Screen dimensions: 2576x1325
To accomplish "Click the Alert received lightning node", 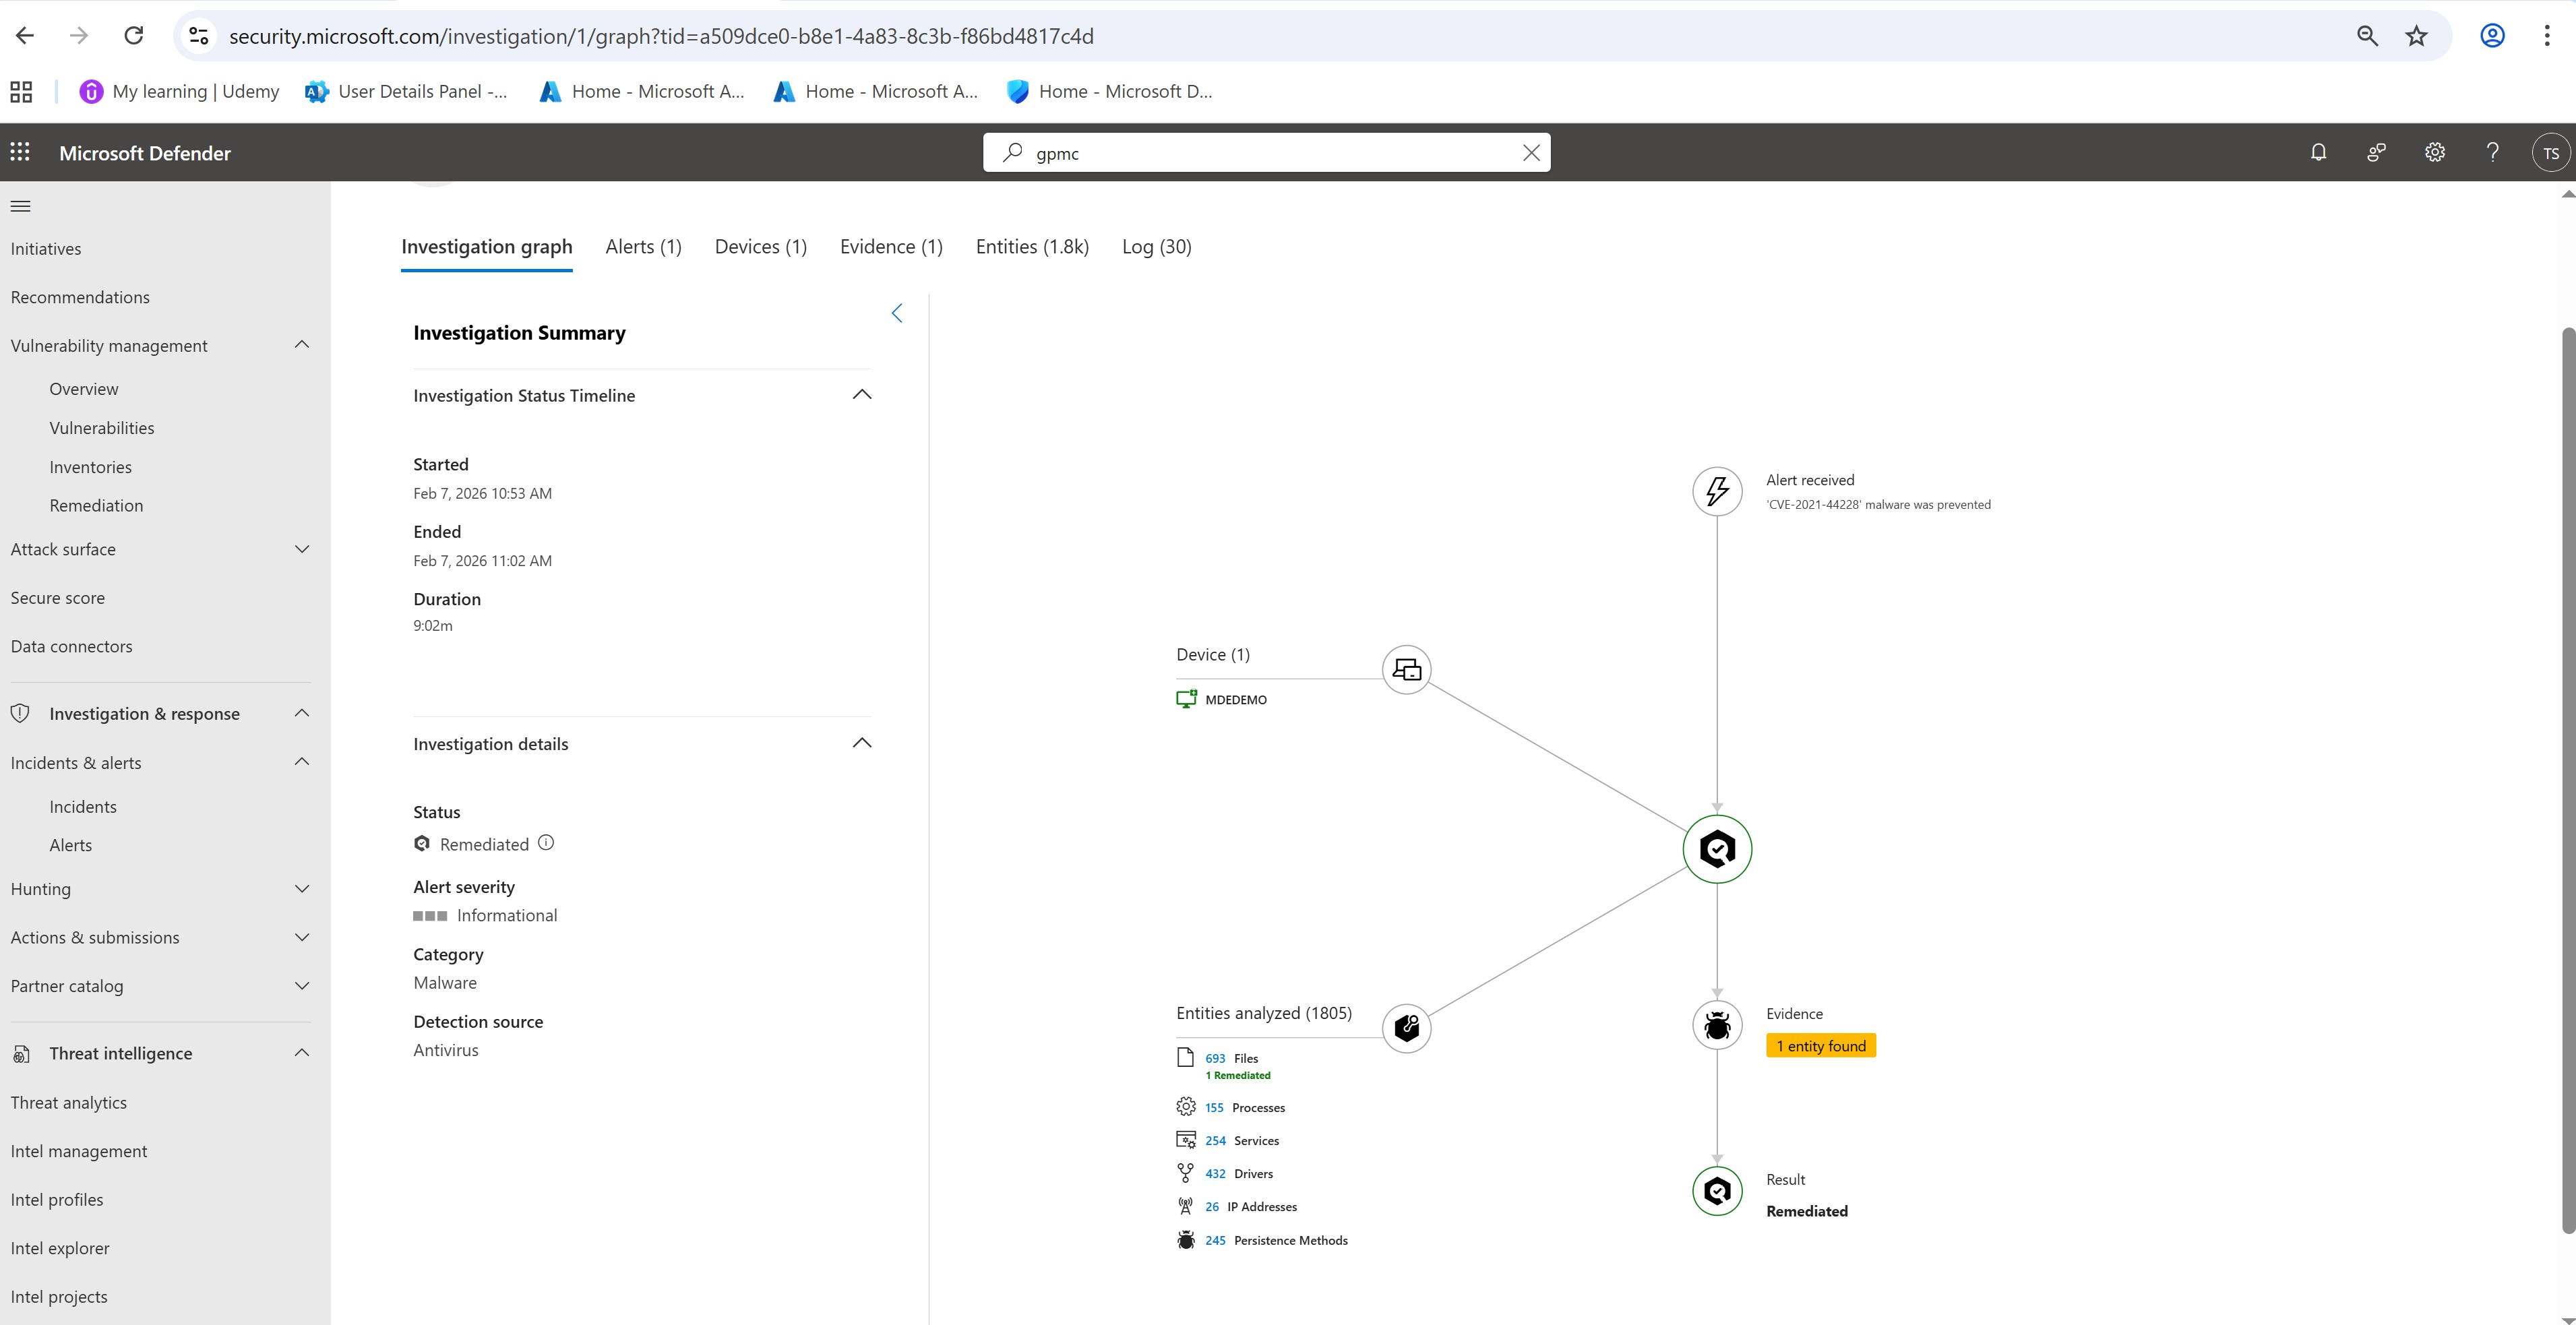I will [x=1716, y=491].
